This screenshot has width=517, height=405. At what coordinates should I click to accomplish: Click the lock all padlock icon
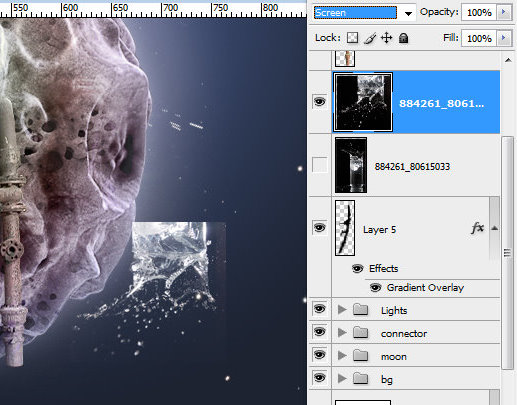coord(403,38)
